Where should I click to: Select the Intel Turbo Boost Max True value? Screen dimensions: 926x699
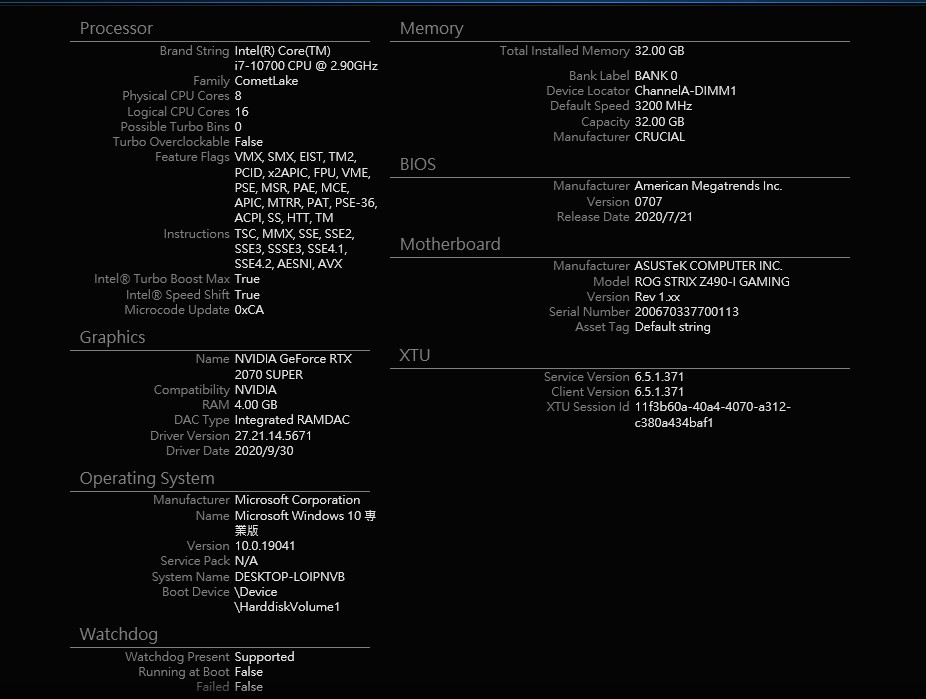[x=247, y=279]
